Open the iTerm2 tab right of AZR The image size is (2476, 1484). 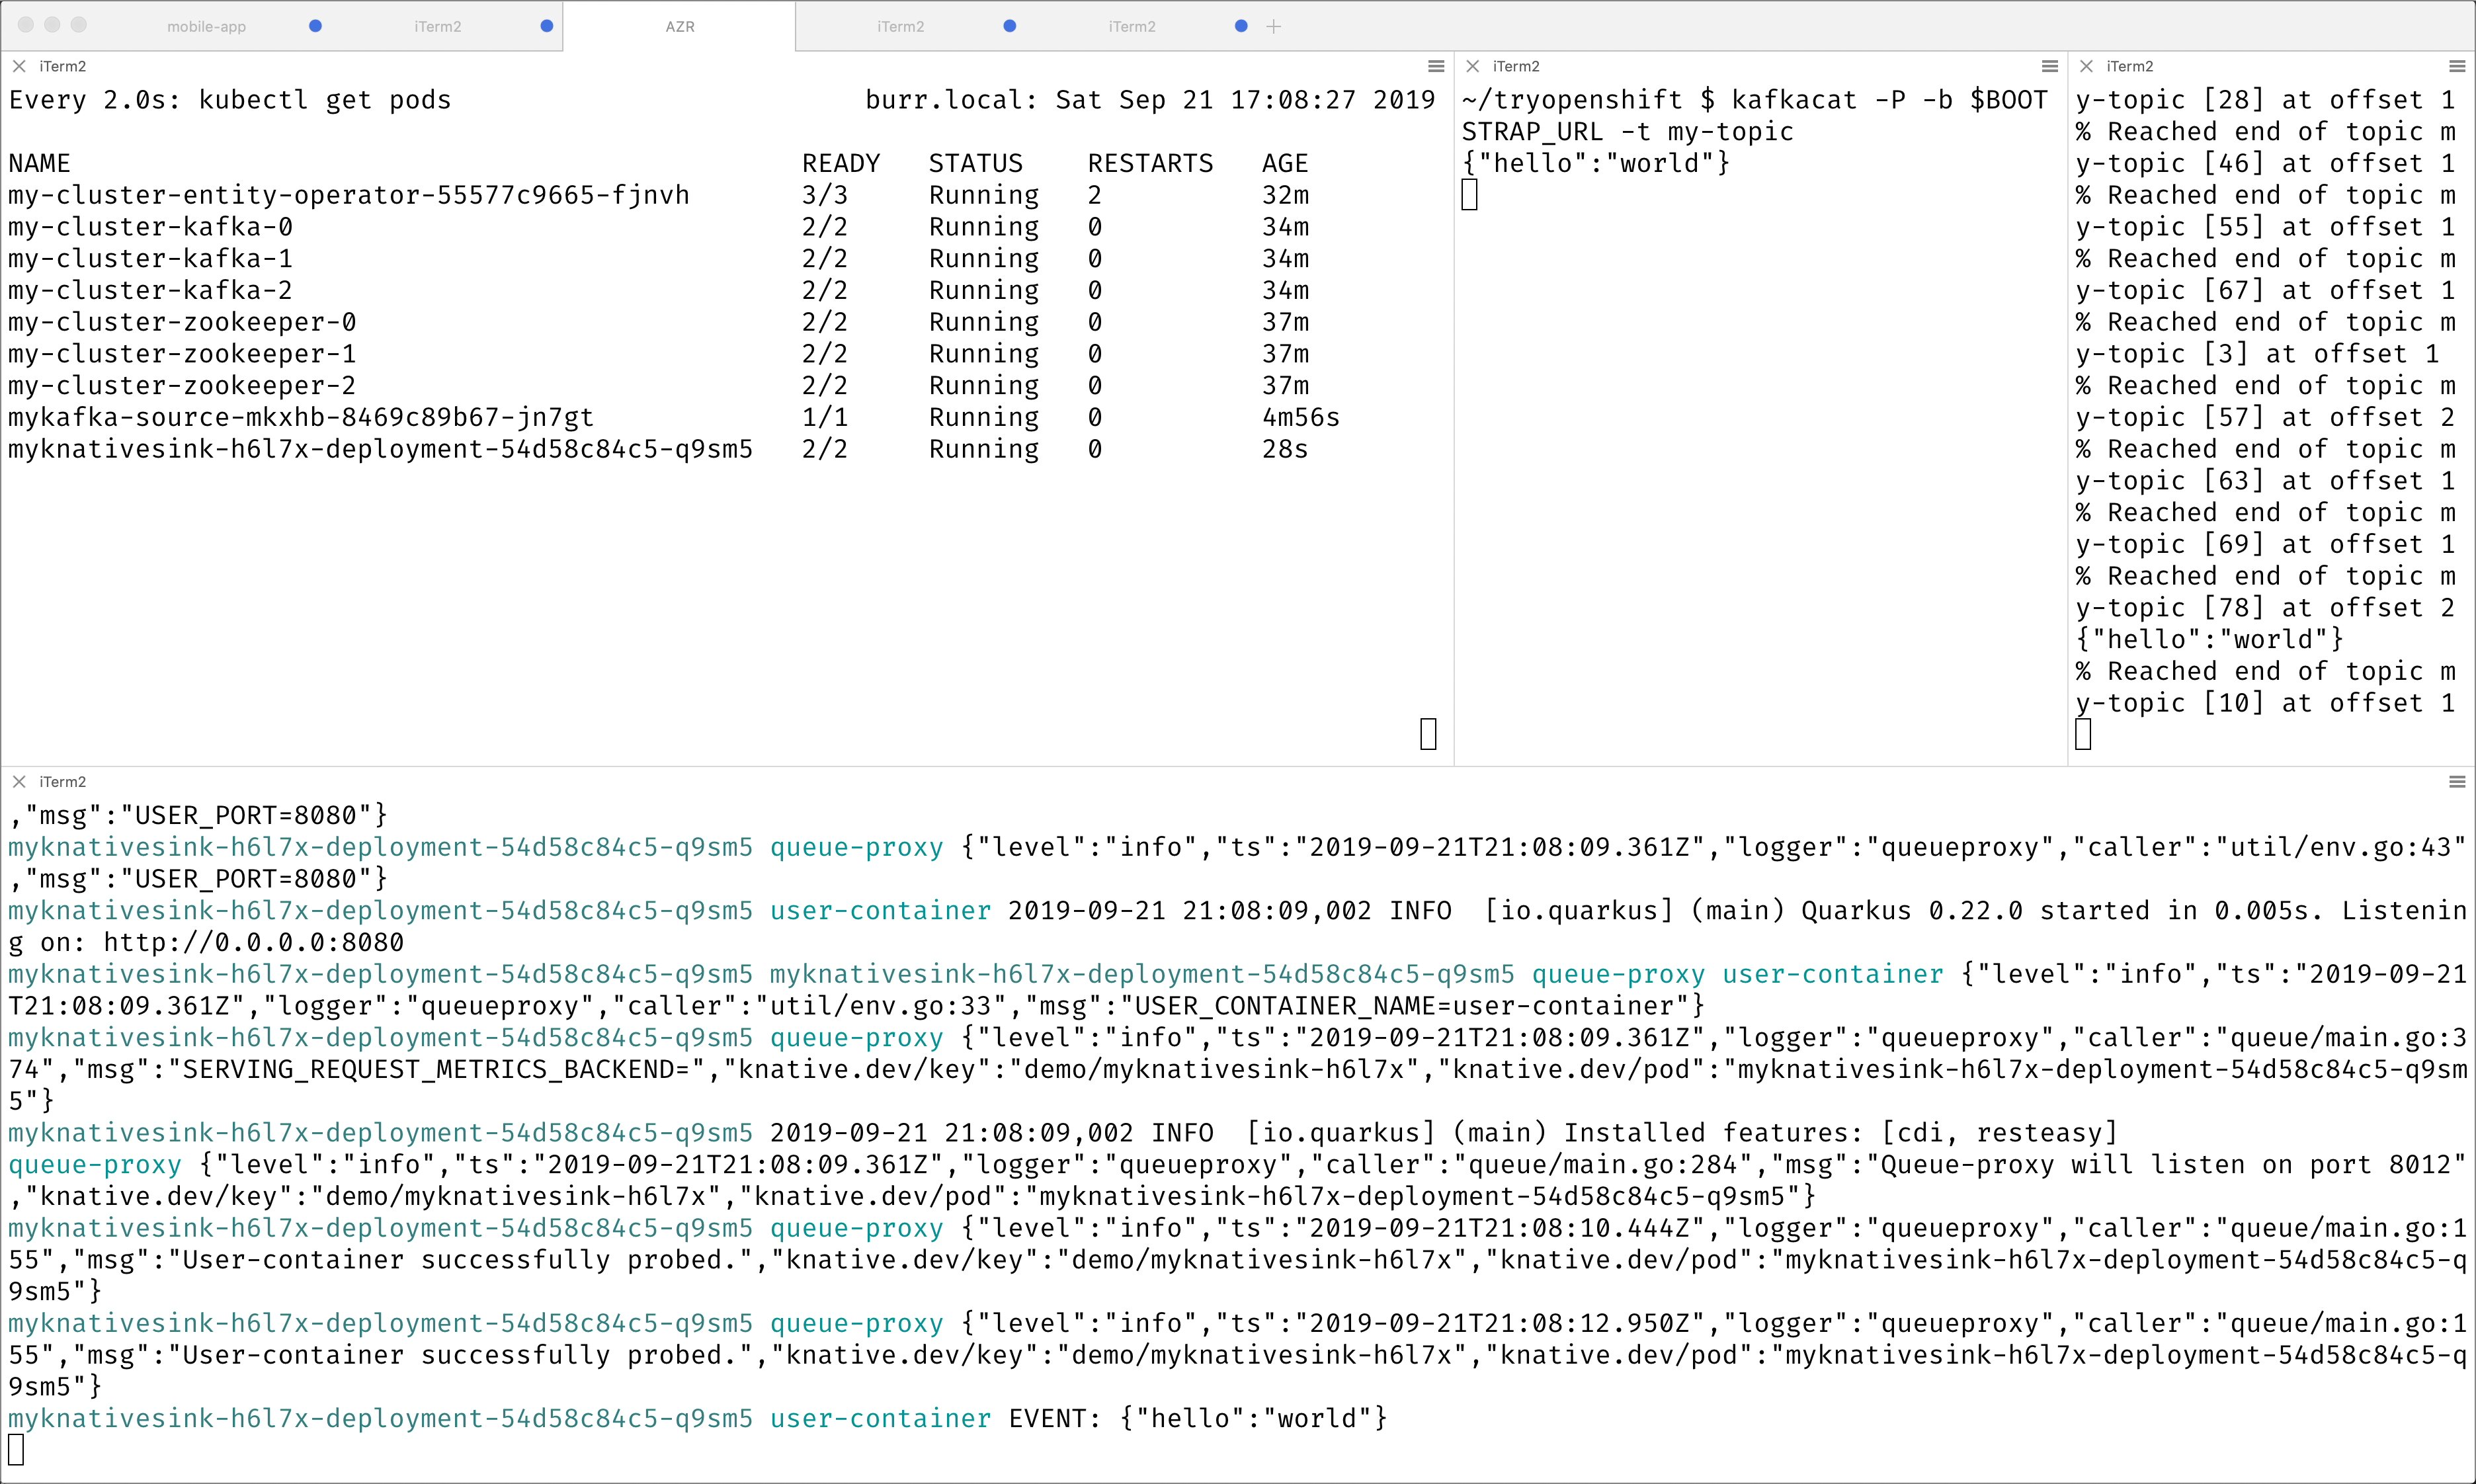point(900,26)
